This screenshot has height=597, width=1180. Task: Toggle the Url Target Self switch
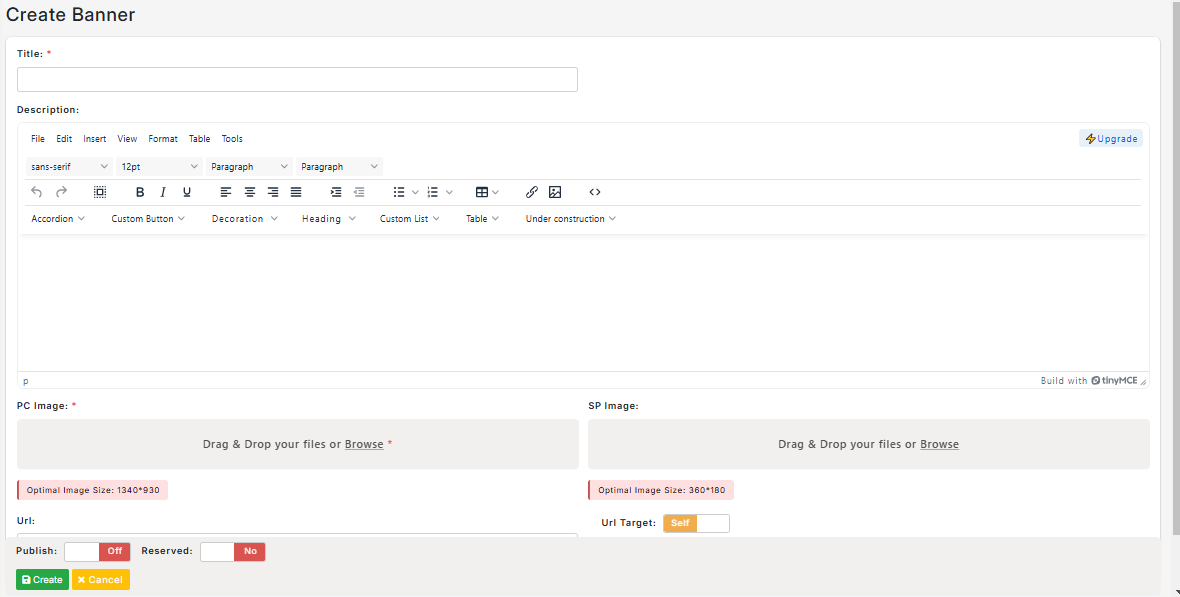(x=696, y=523)
